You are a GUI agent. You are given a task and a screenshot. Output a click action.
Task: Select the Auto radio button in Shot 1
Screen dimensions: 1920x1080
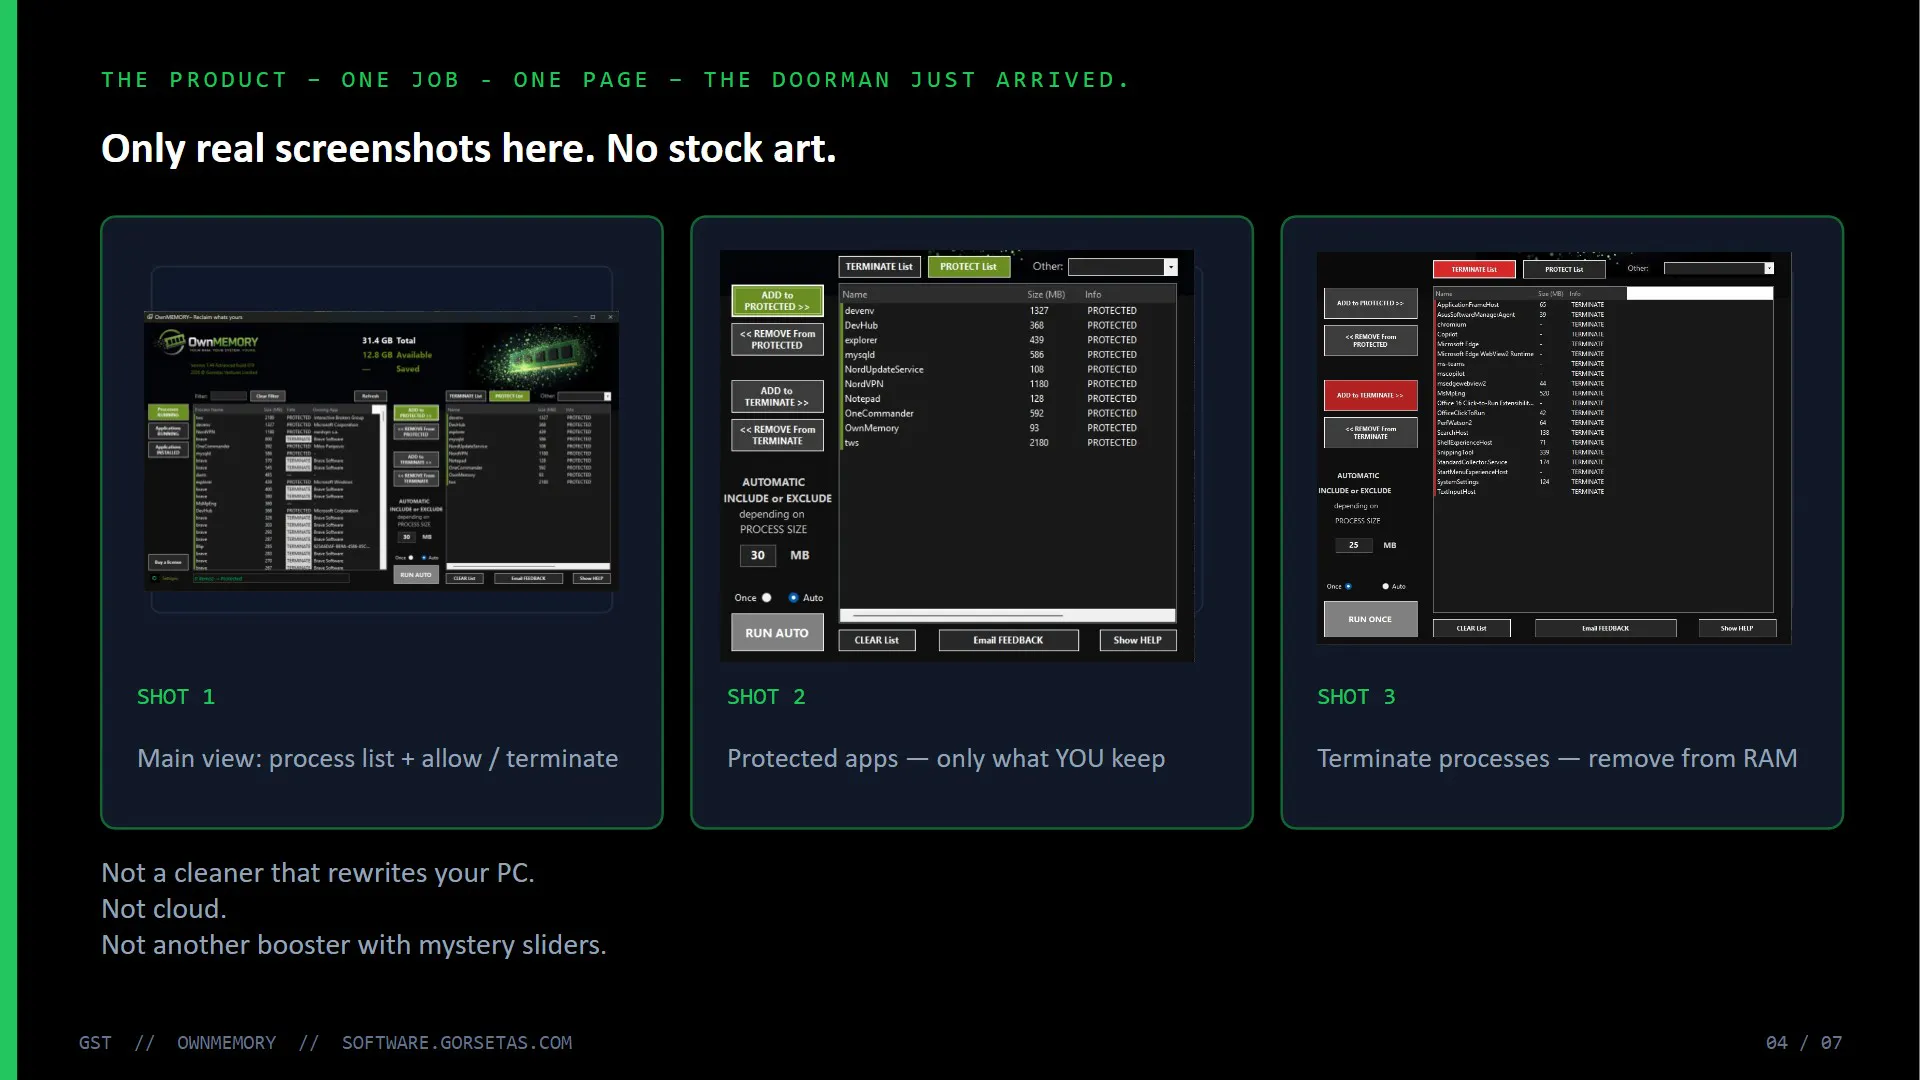coord(423,558)
